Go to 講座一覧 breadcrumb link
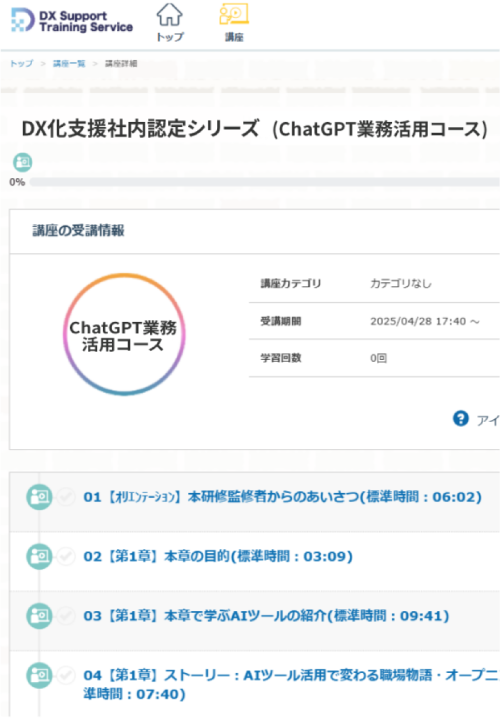The image size is (500, 720). 69,63
